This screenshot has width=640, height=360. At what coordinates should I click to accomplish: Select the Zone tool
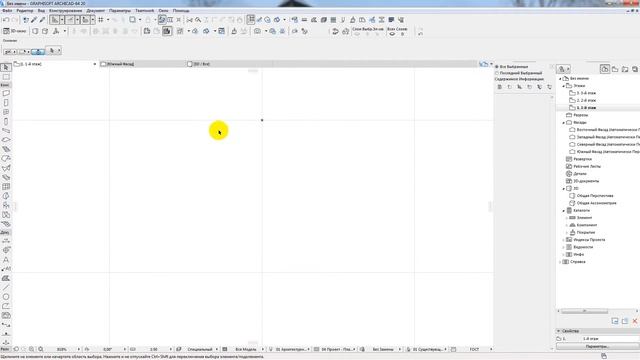(x=6, y=215)
